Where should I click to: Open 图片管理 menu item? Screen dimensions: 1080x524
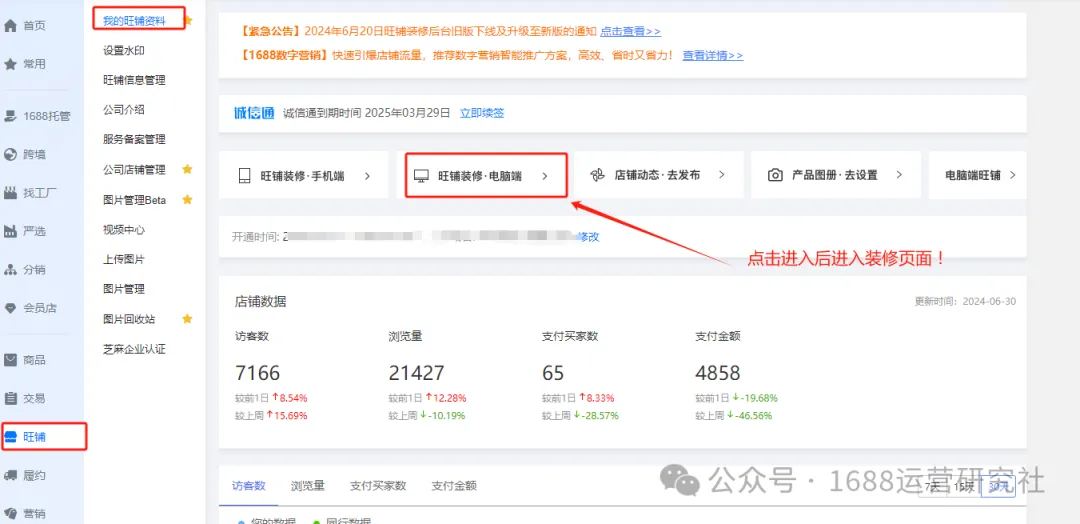124,289
